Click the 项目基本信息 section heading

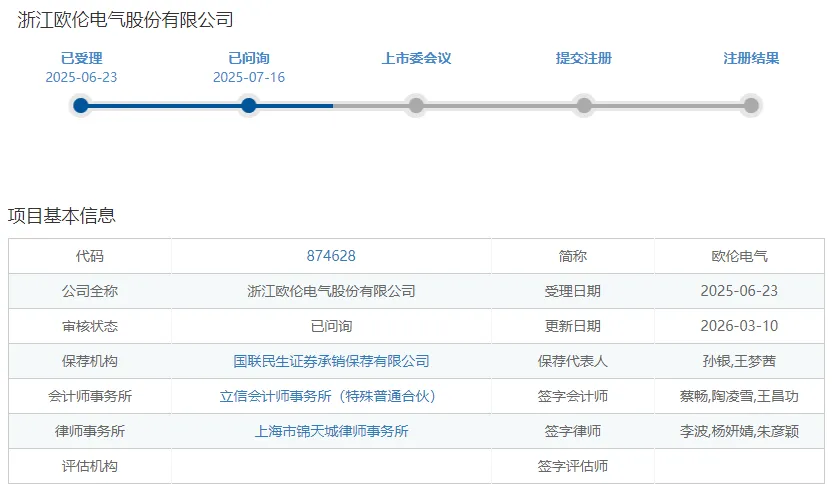coord(62,215)
